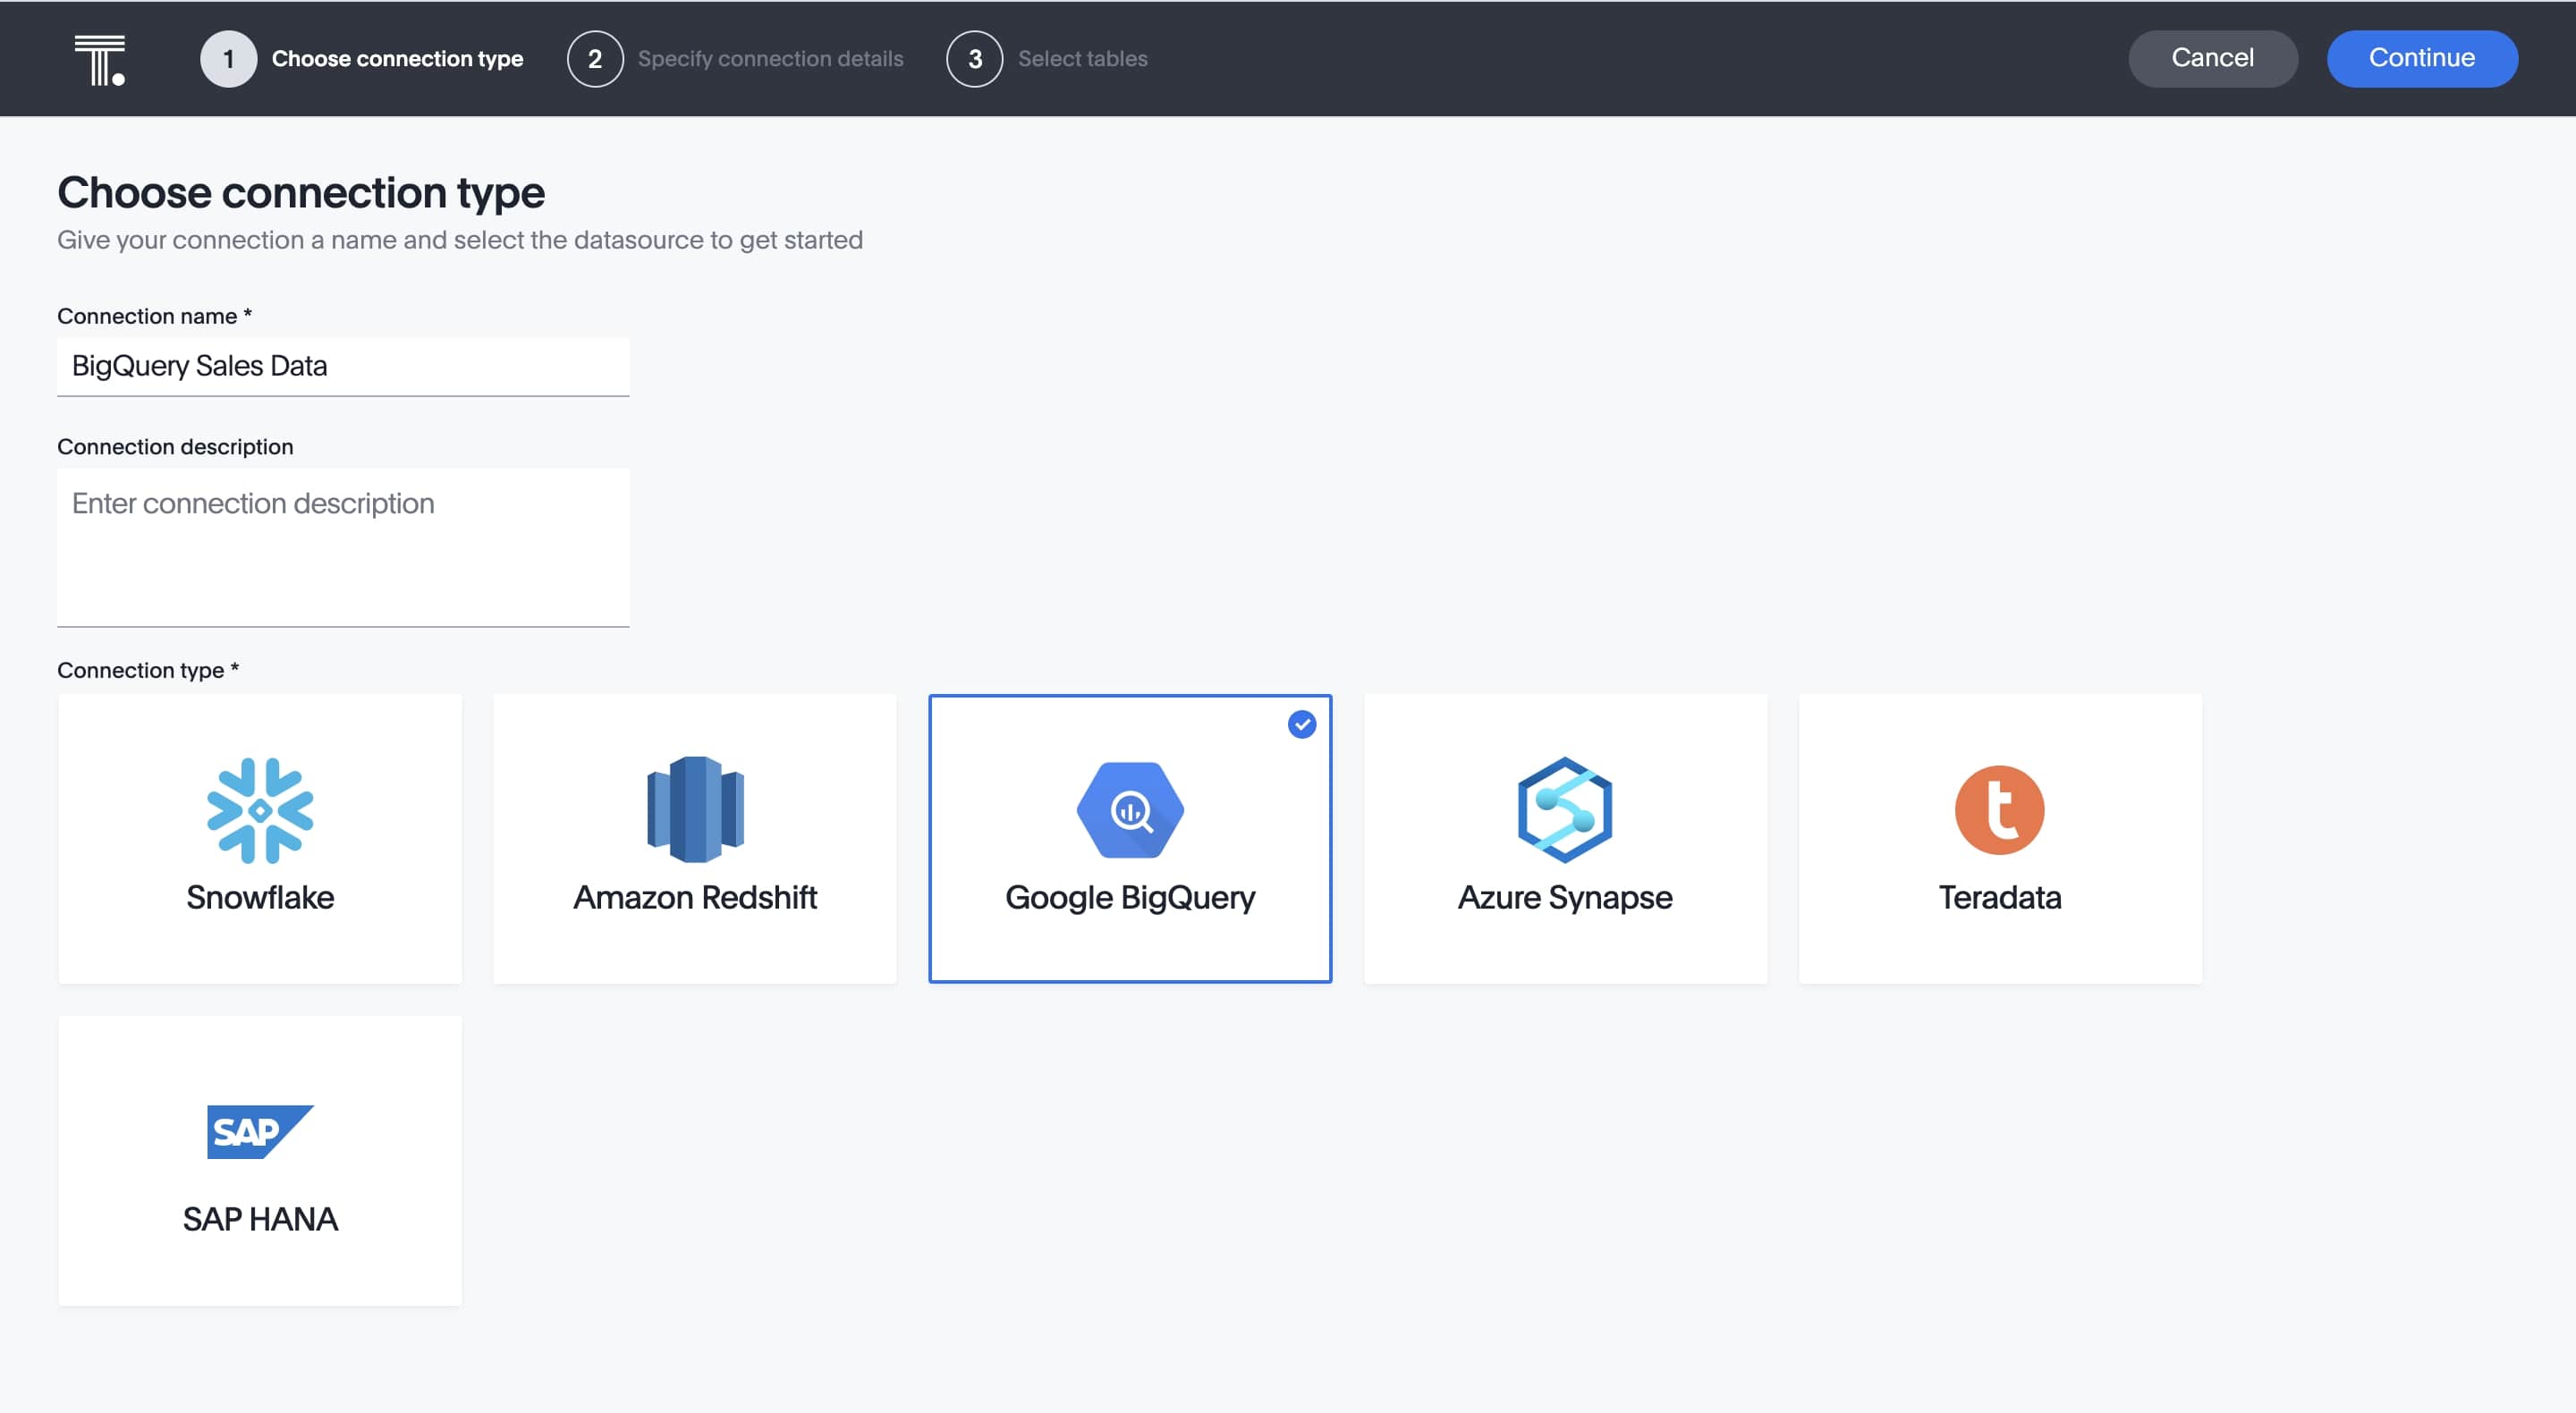
Task: Click the 'Give your connection a name' subtitle
Action: pyautogui.click(x=460, y=240)
